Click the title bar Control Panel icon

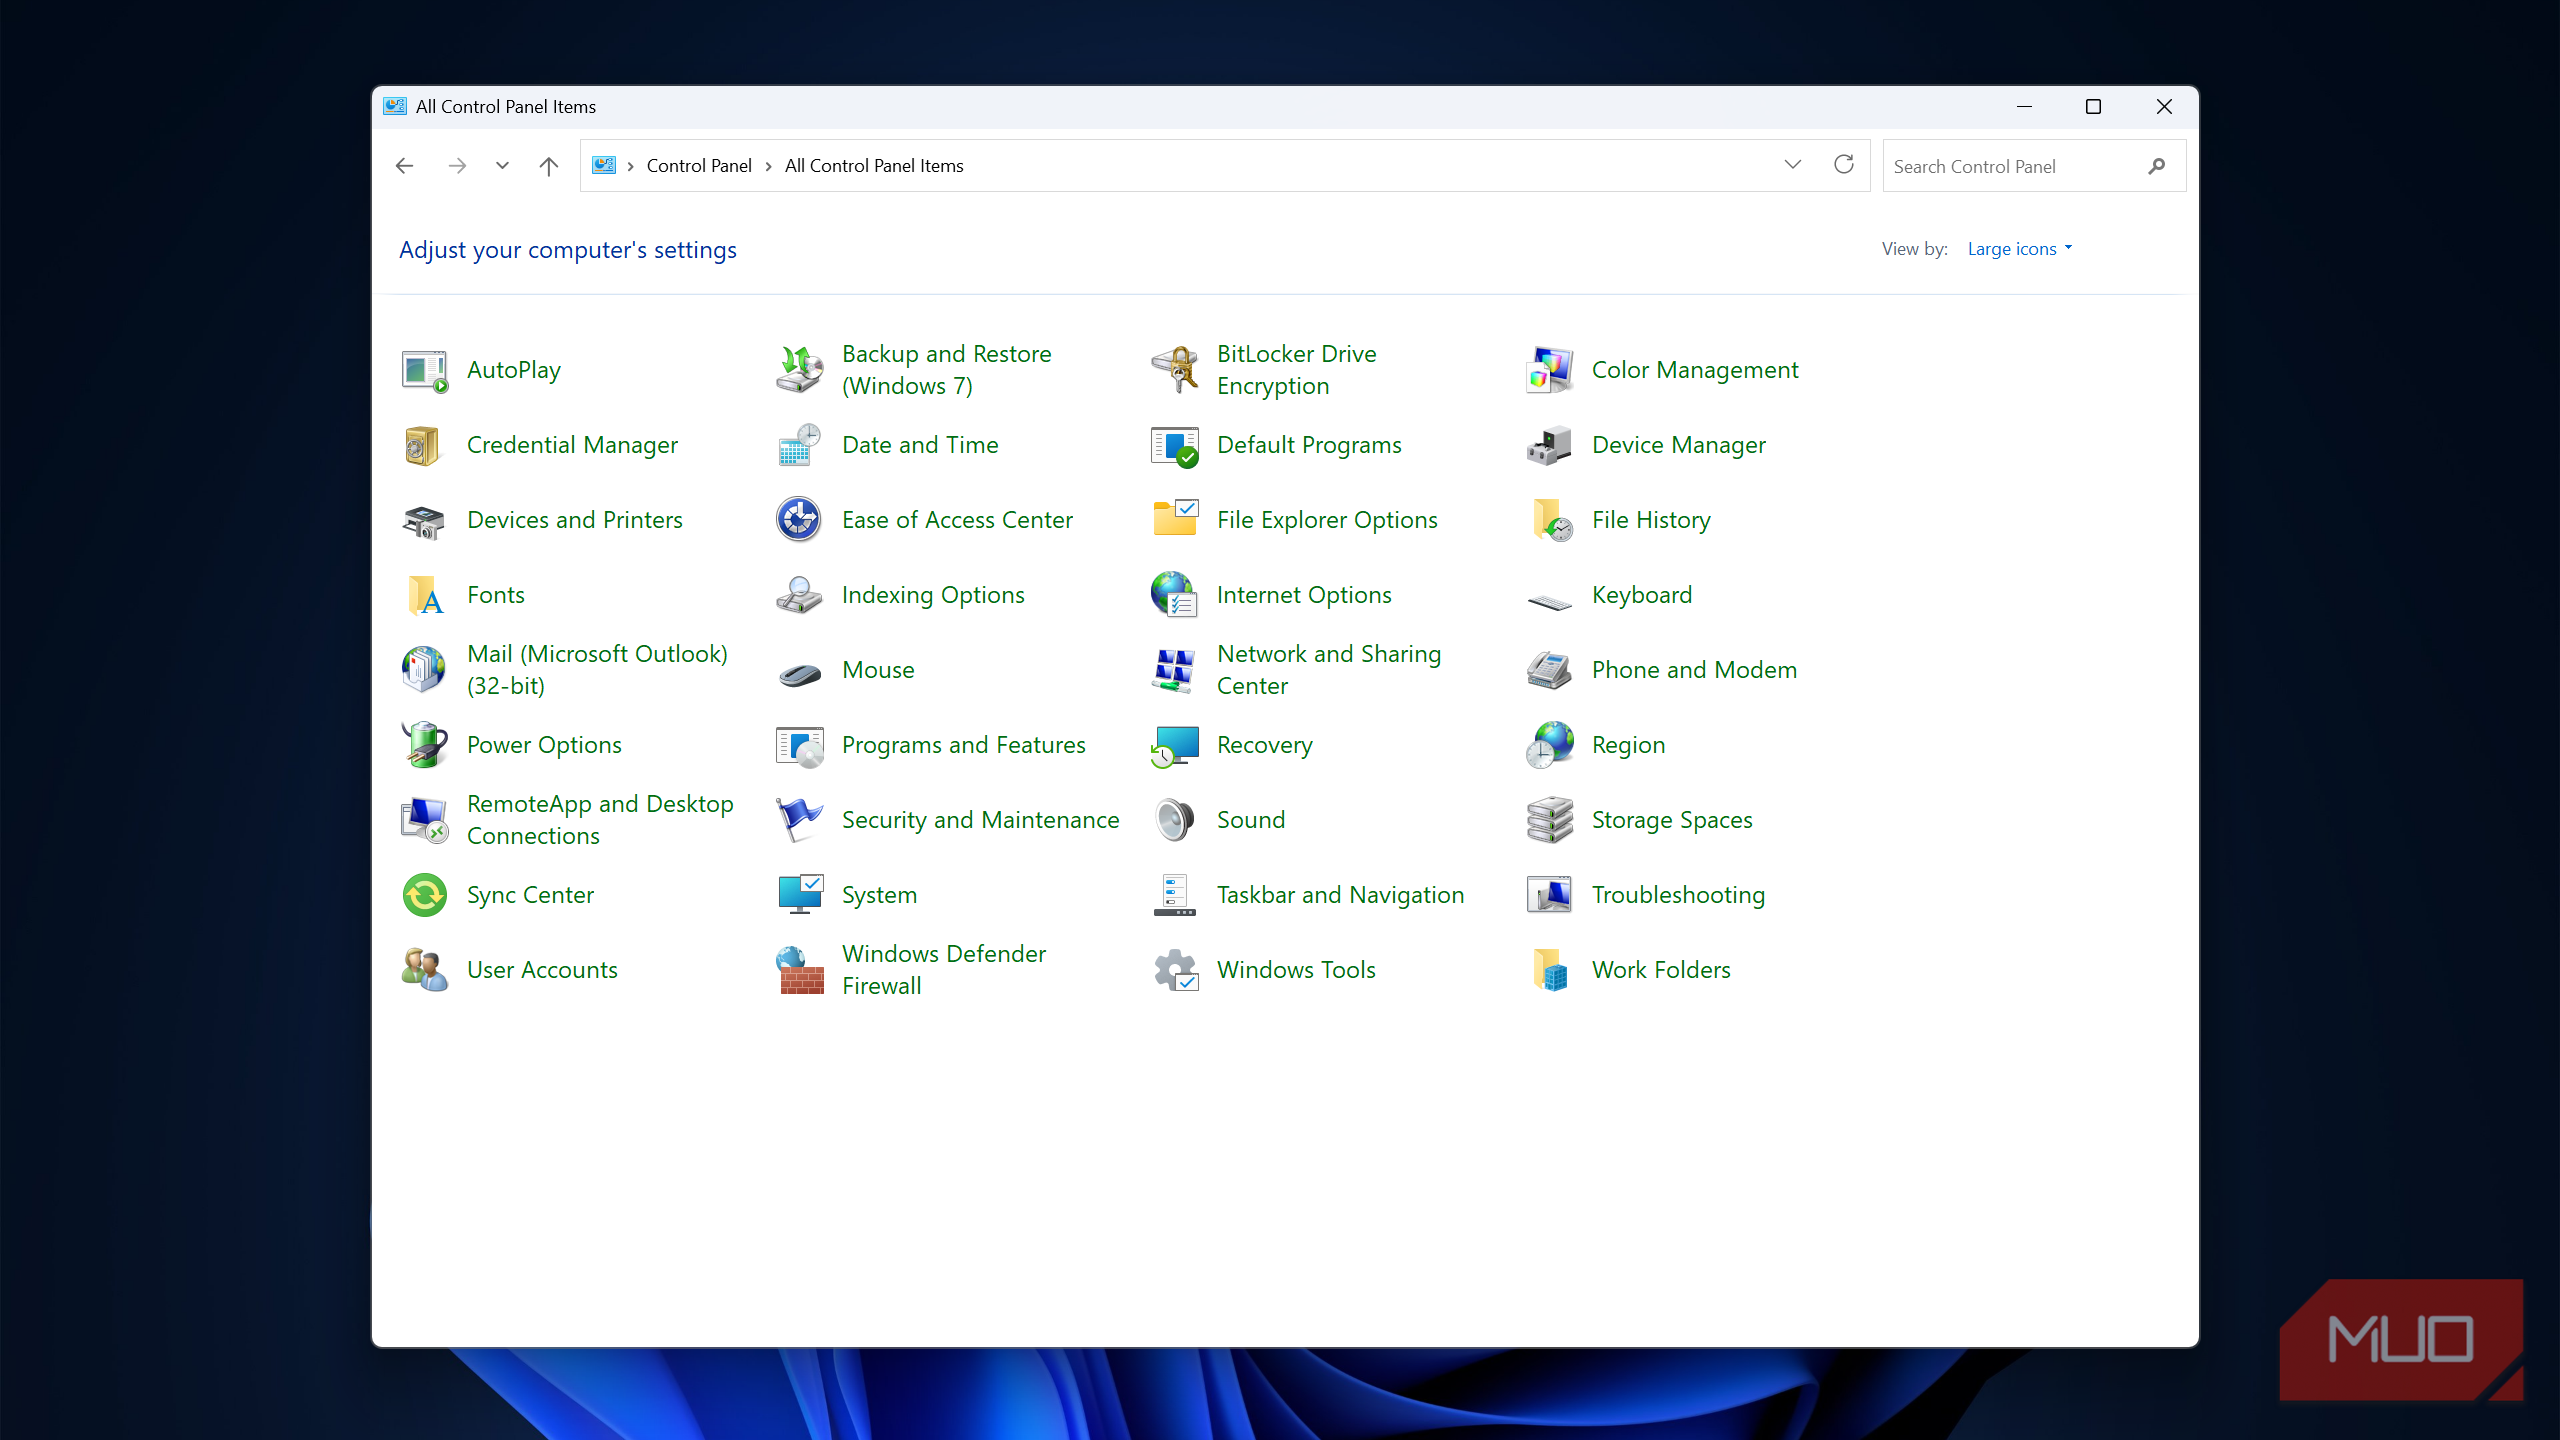point(395,107)
